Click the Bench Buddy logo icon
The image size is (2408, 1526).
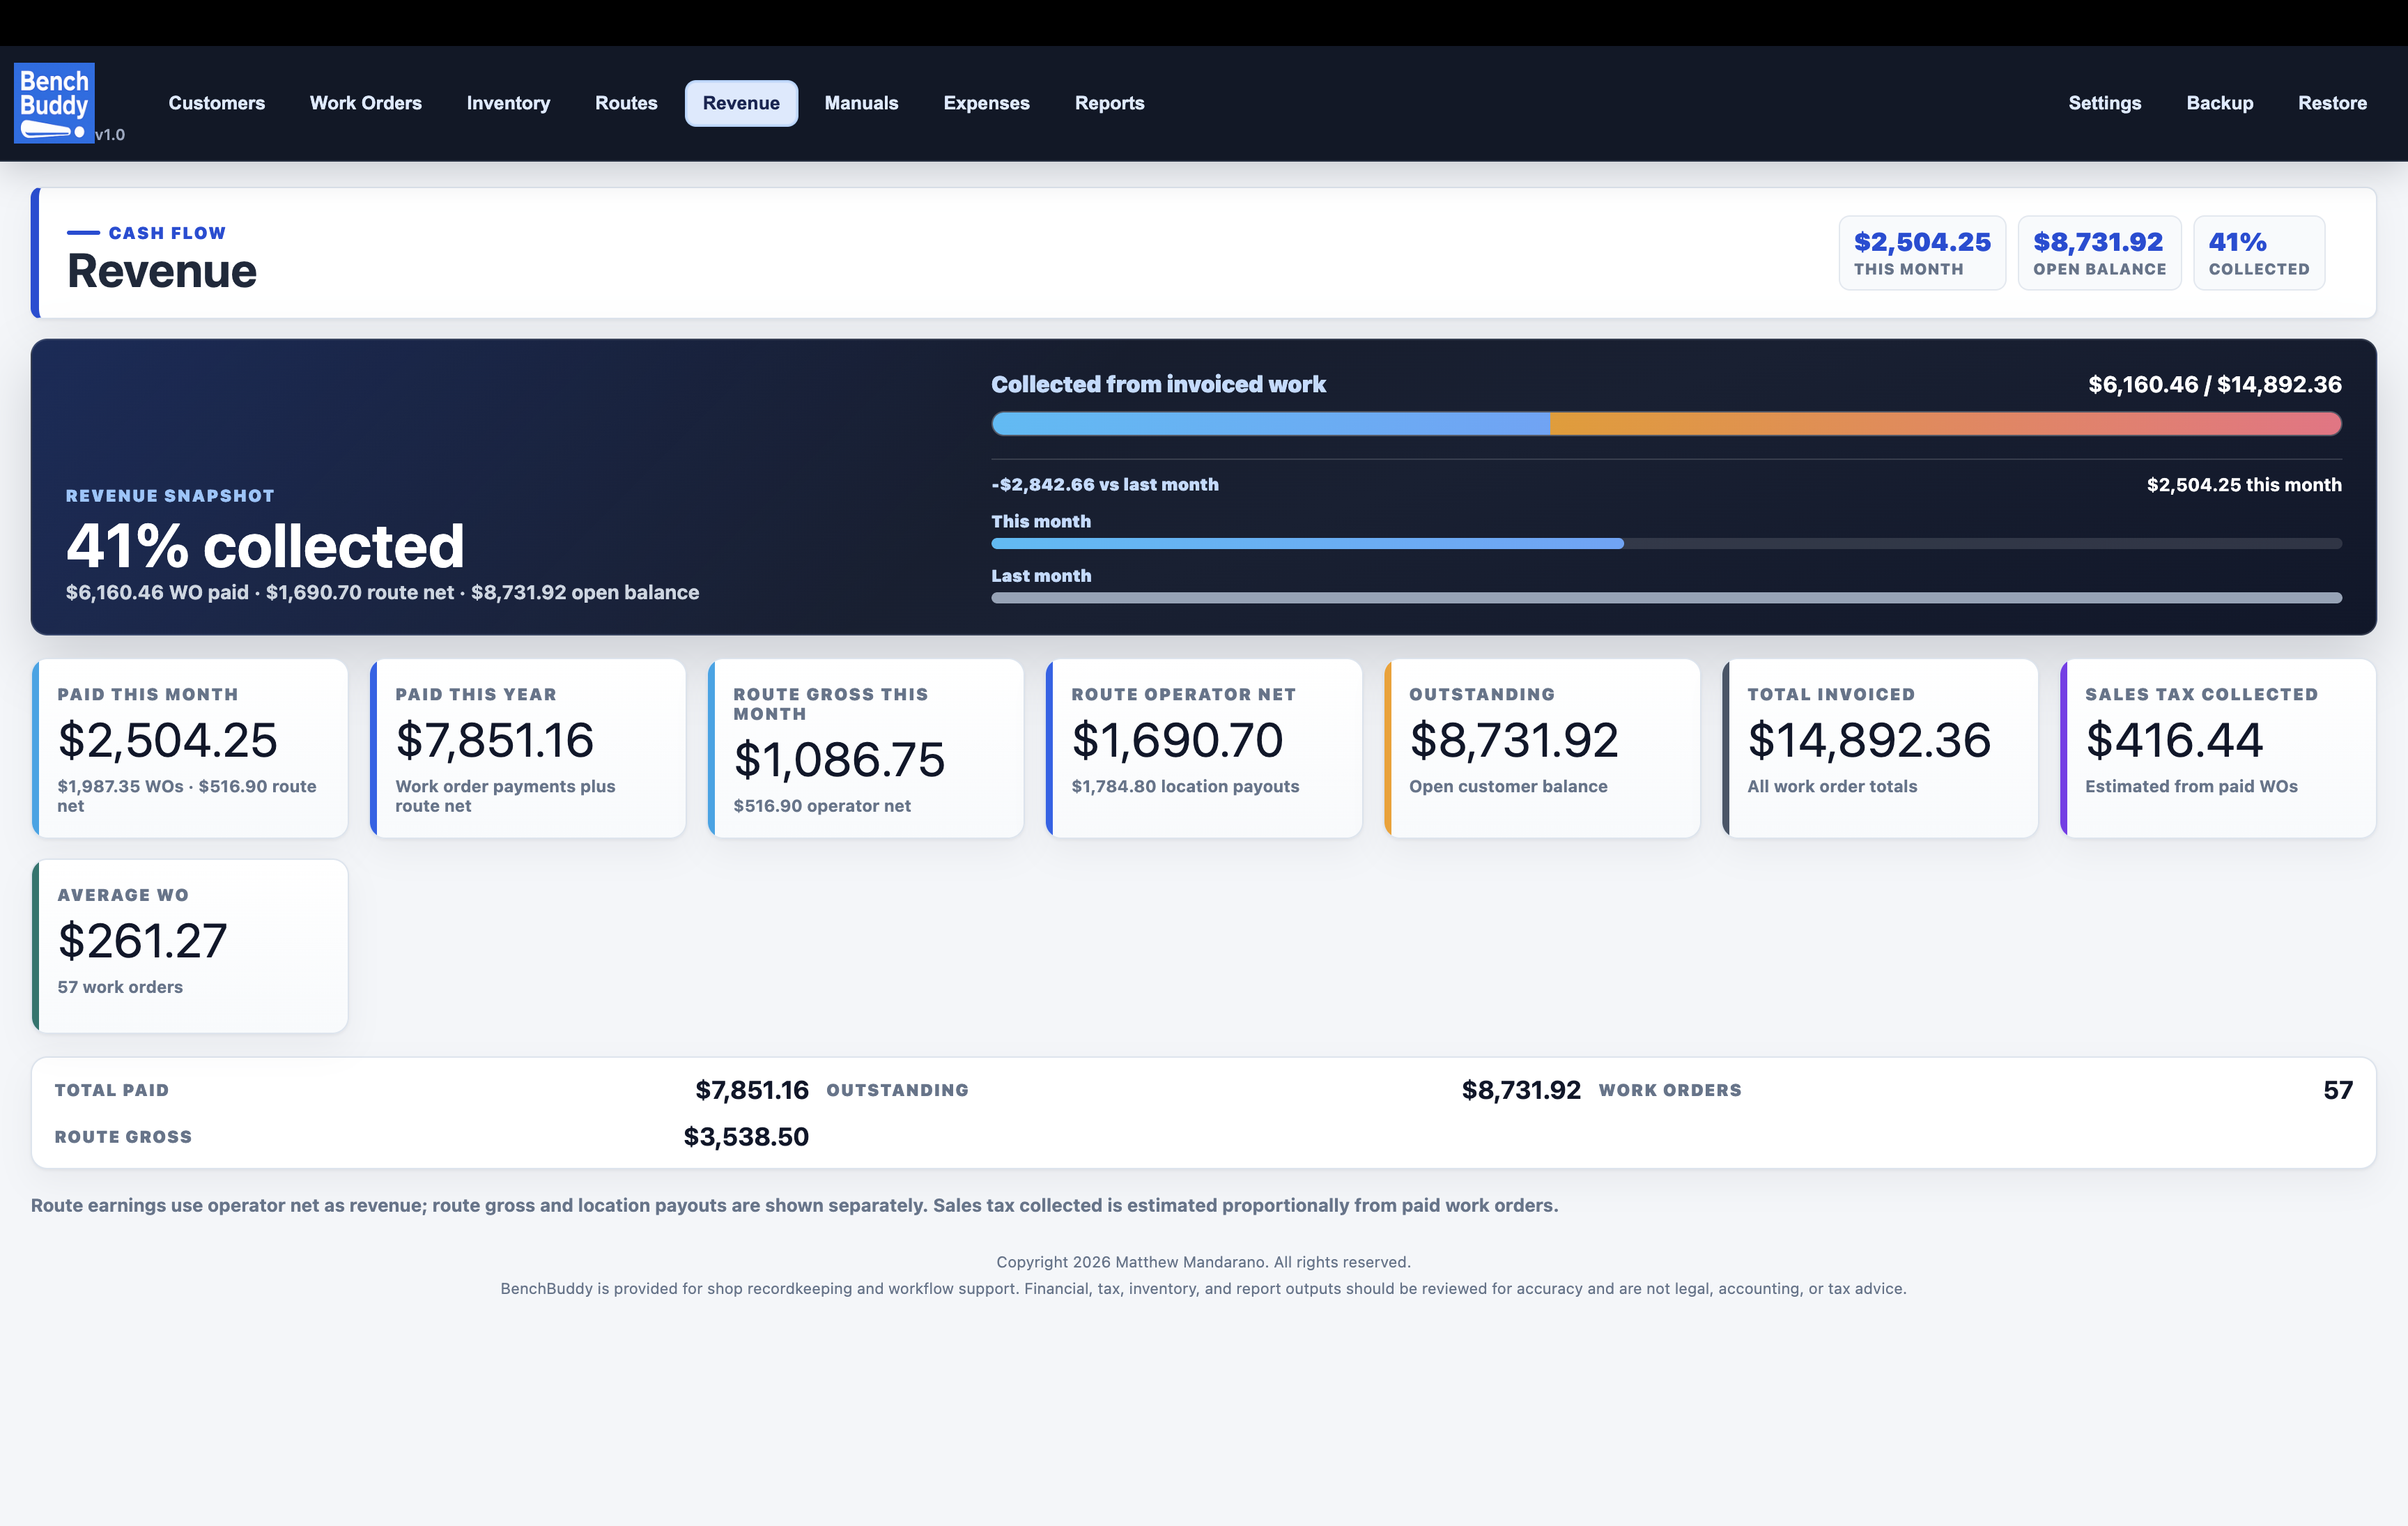[54, 103]
